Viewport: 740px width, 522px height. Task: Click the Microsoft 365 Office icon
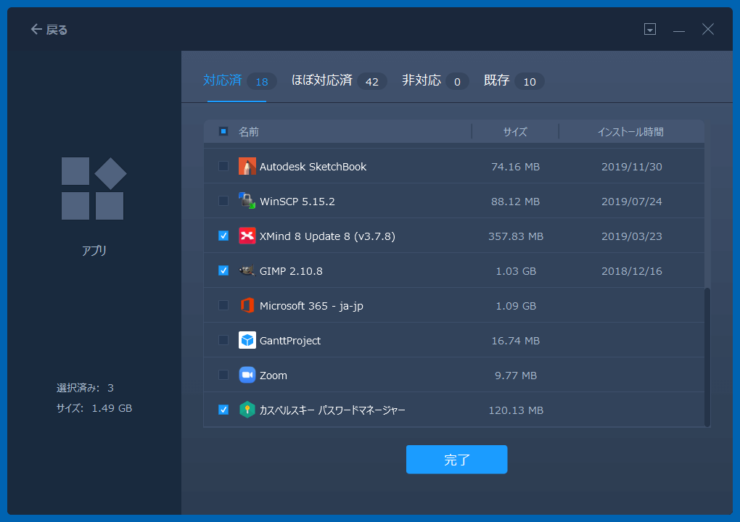[247, 305]
